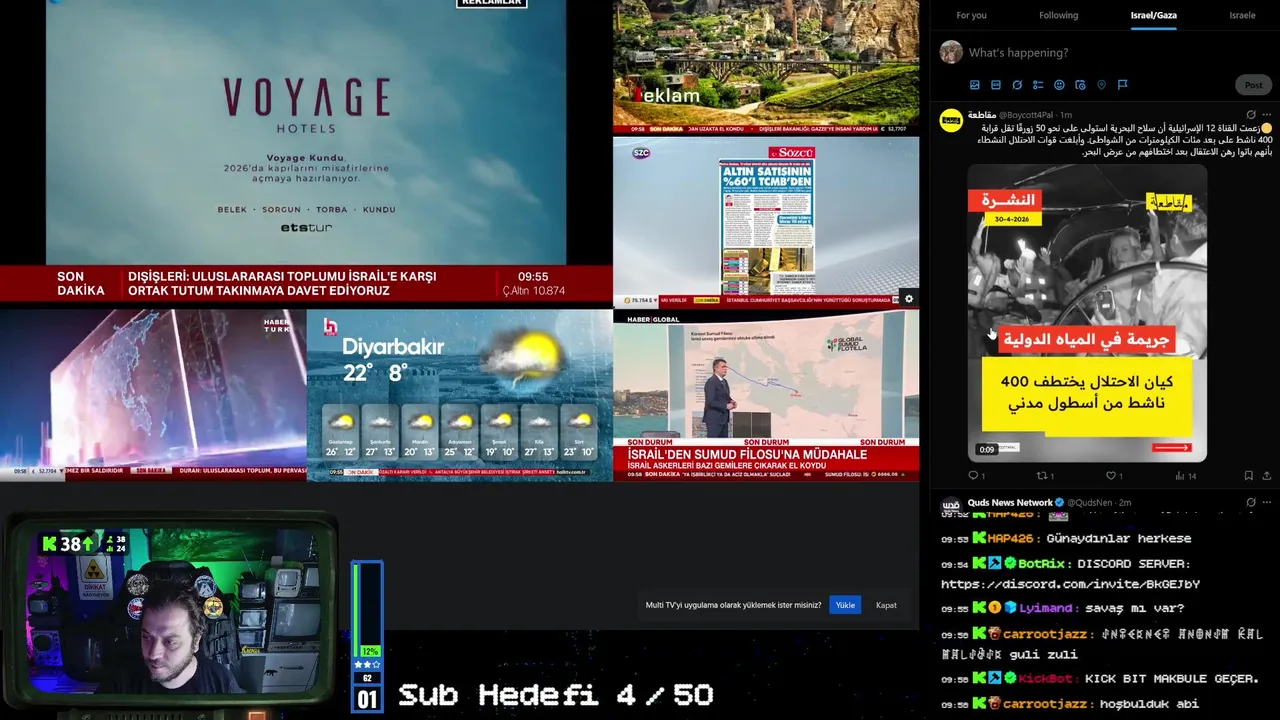Open the @Boycott4Pal handle link

point(1026,115)
